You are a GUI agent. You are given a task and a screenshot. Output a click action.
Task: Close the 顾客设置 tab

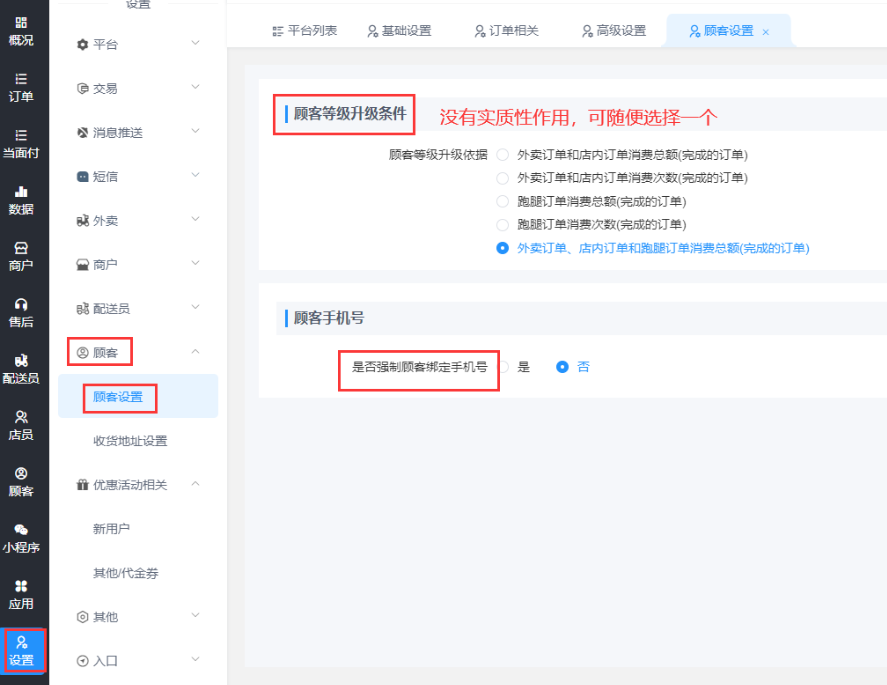point(766,32)
